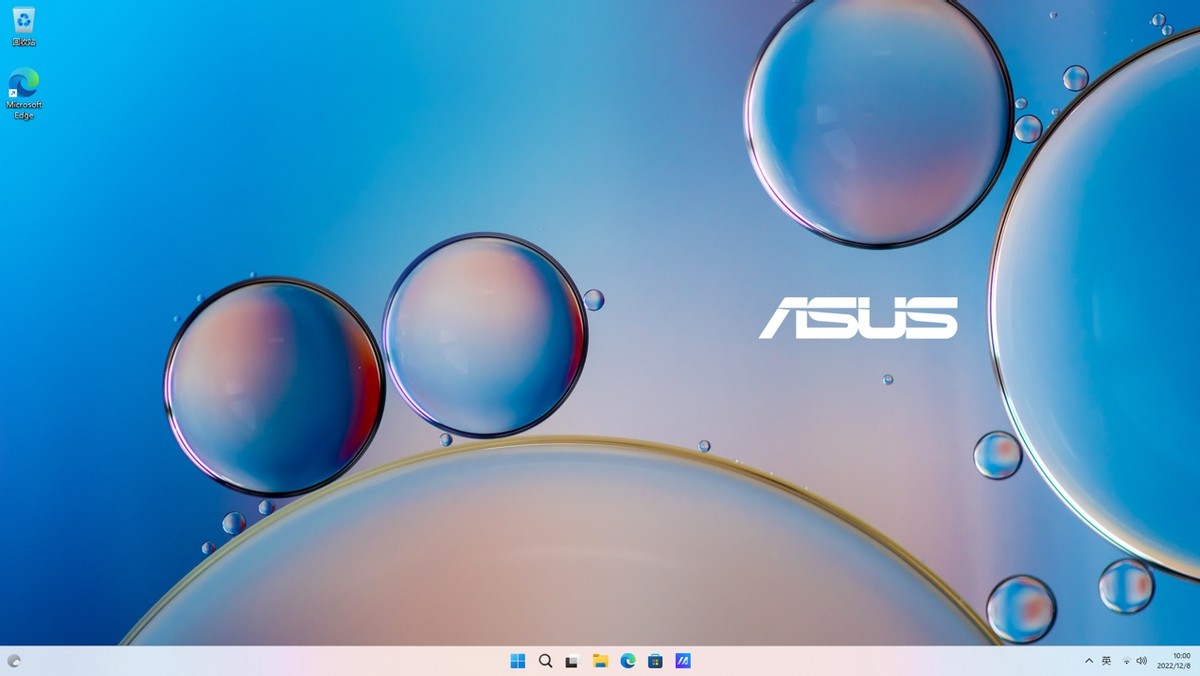Click the speaker volume tray icon
The image size is (1200, 676).
click(x=1142, y=661)
